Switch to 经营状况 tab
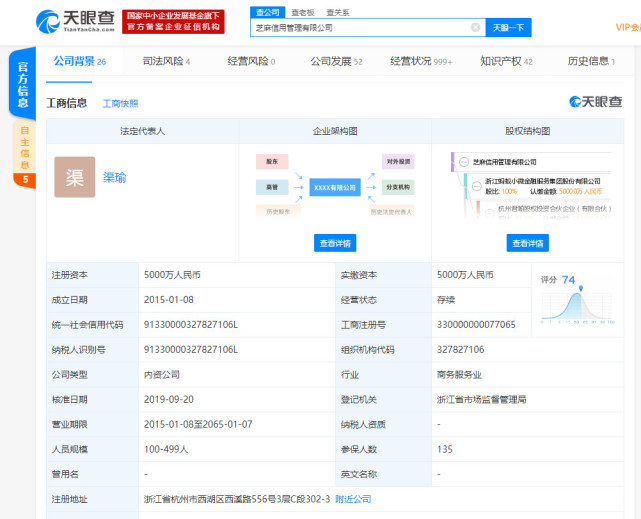This screenshot has height=519, width=641. 421,62
